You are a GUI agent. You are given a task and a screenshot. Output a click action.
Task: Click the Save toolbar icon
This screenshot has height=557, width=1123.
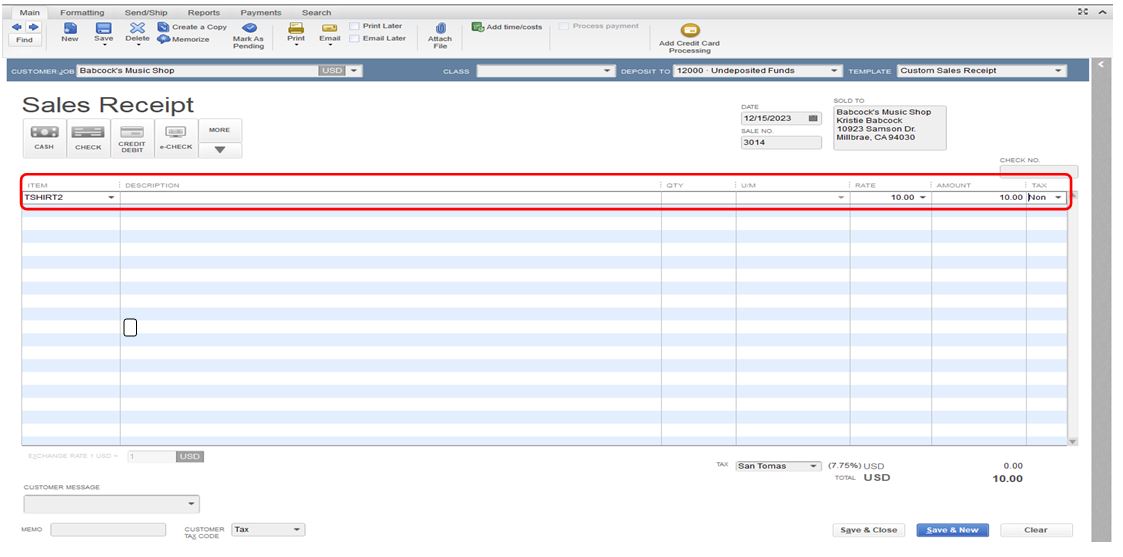(x=104, y=29)
